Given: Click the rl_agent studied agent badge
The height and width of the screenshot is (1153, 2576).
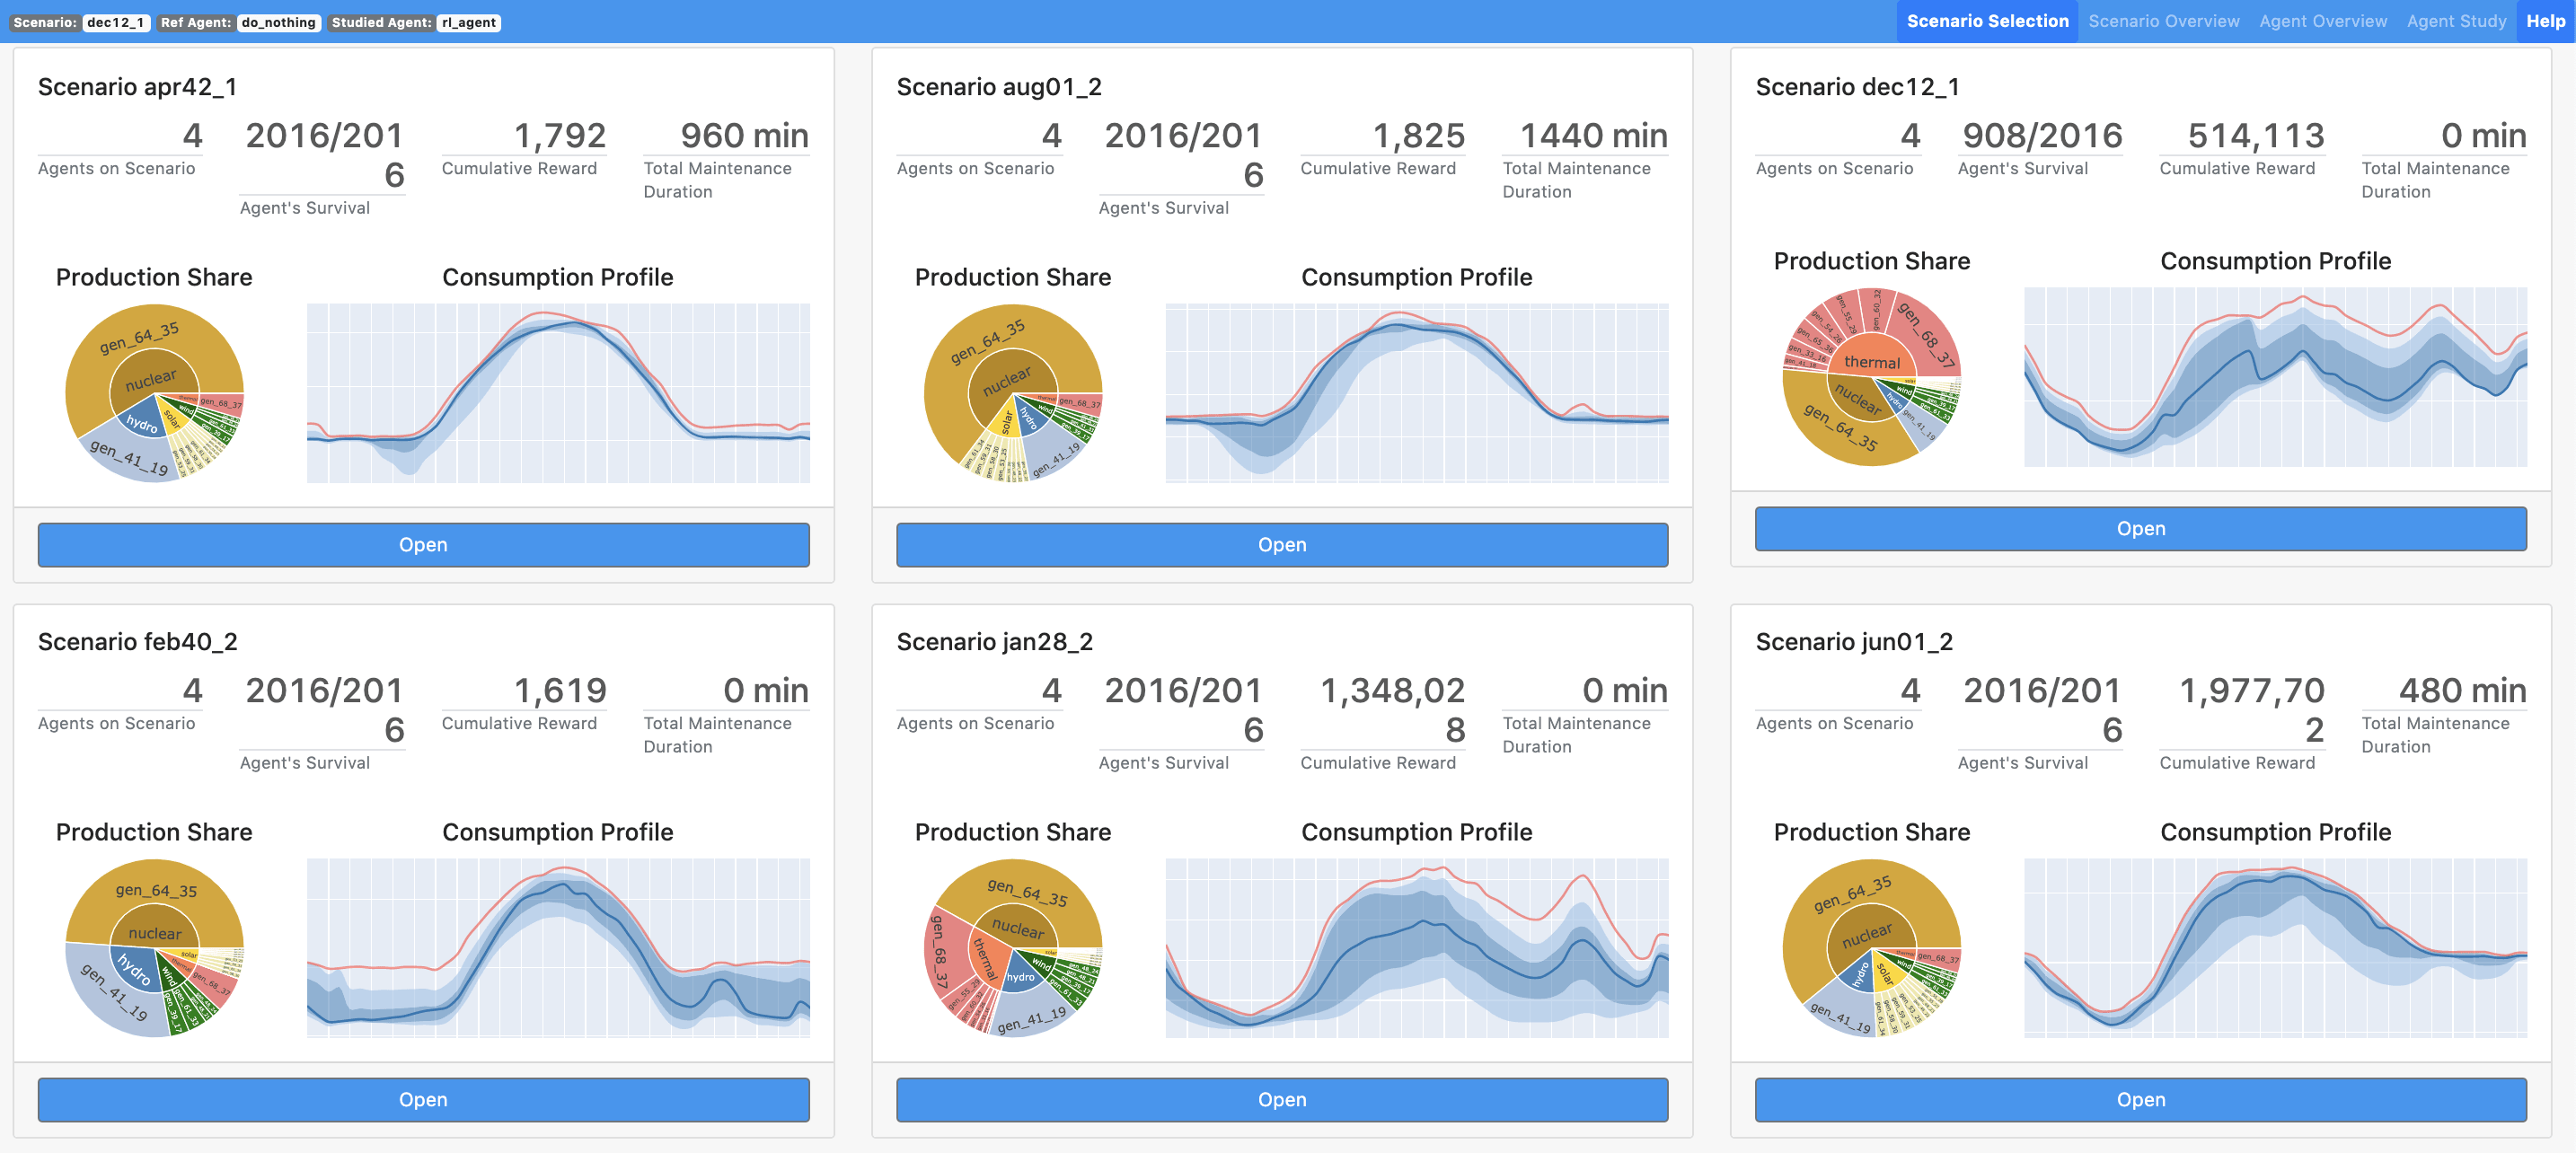Looking at the screenshot, I should (x=466, y=22).
